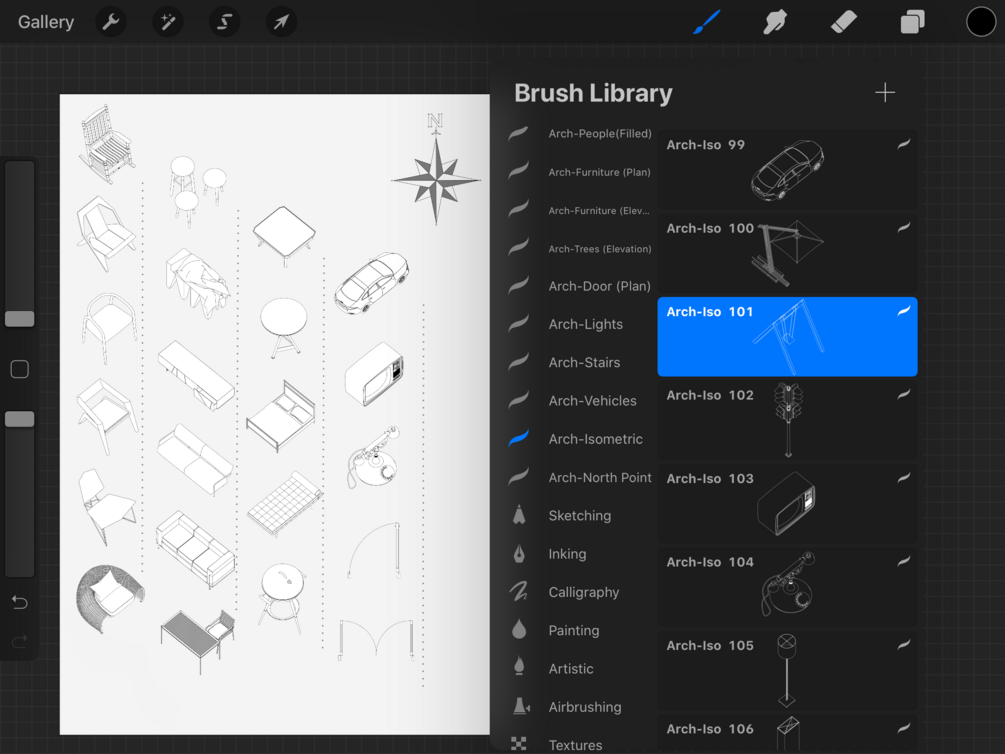Screen dimensions: 1005x754
Task: Adjust the brush size slider handle
Action: [x=20, y=319]
